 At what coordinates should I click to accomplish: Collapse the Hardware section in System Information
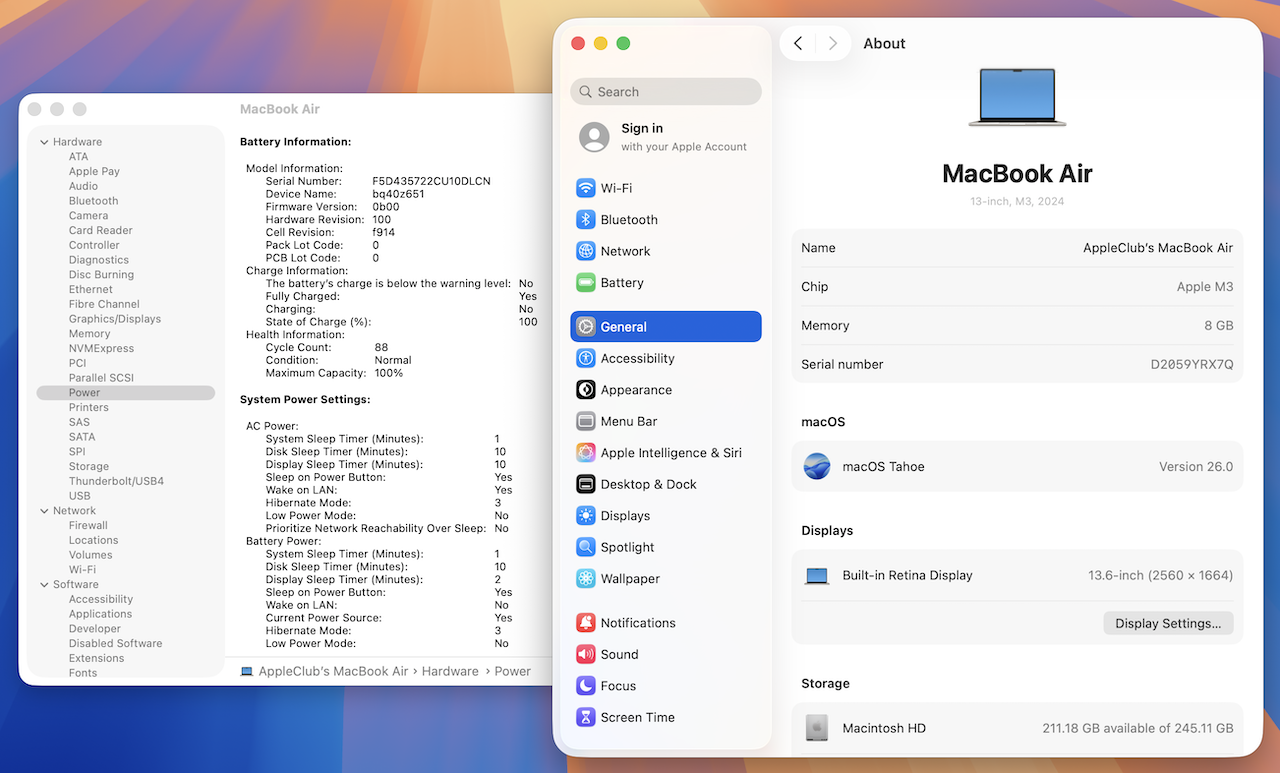[x=44, y=142]
